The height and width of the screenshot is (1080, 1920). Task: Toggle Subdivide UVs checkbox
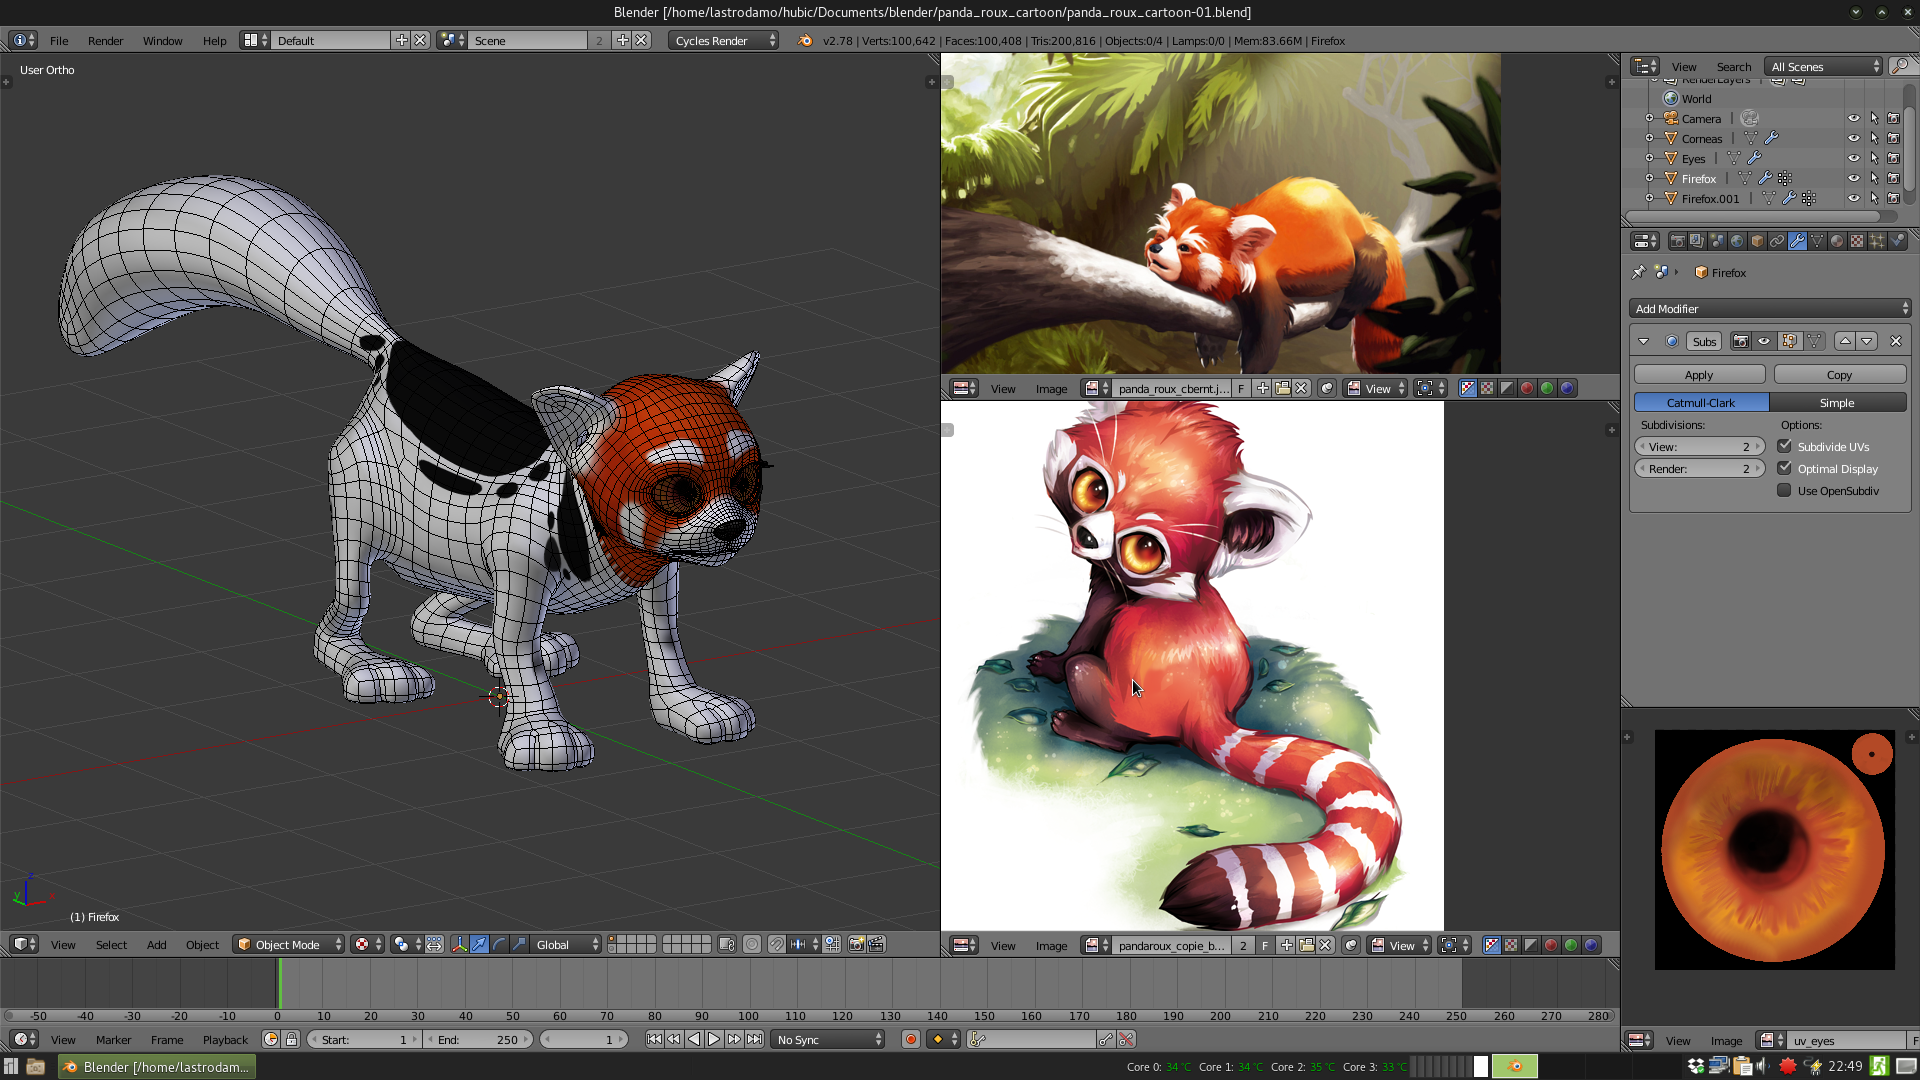point(1784,446)
